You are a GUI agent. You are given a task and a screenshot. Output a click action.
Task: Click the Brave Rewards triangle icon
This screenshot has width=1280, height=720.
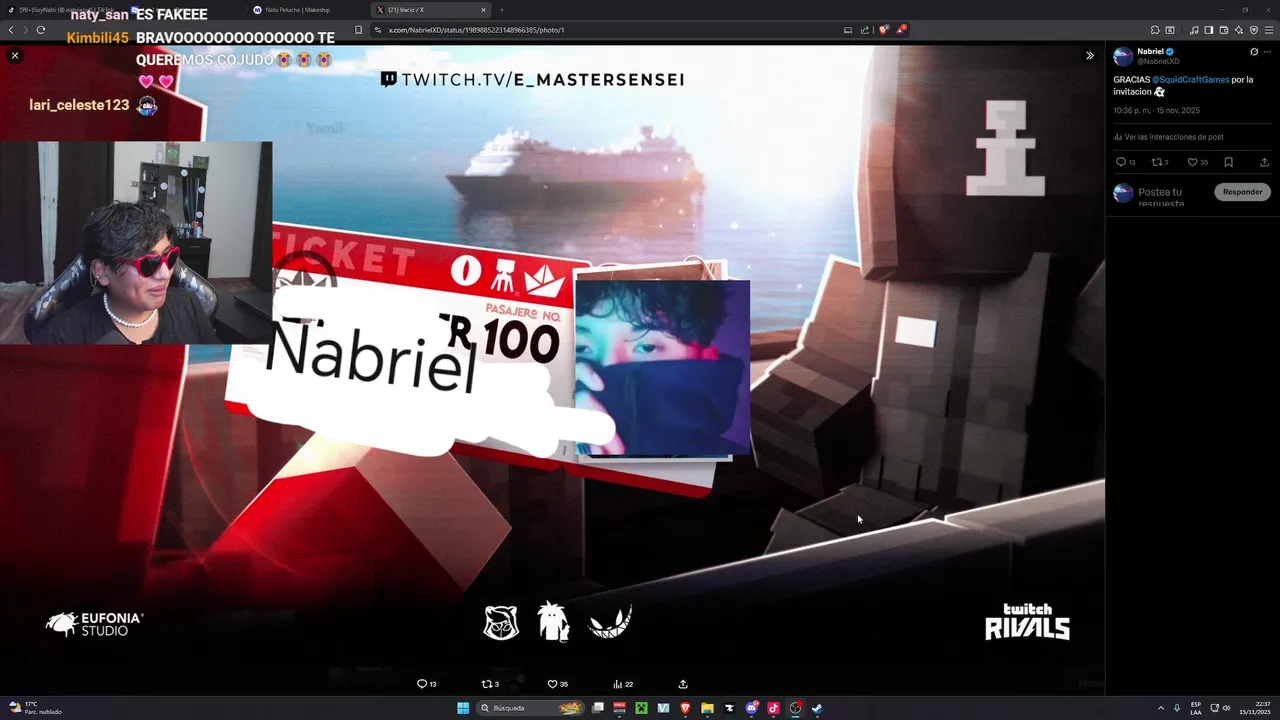pos(901,30)
